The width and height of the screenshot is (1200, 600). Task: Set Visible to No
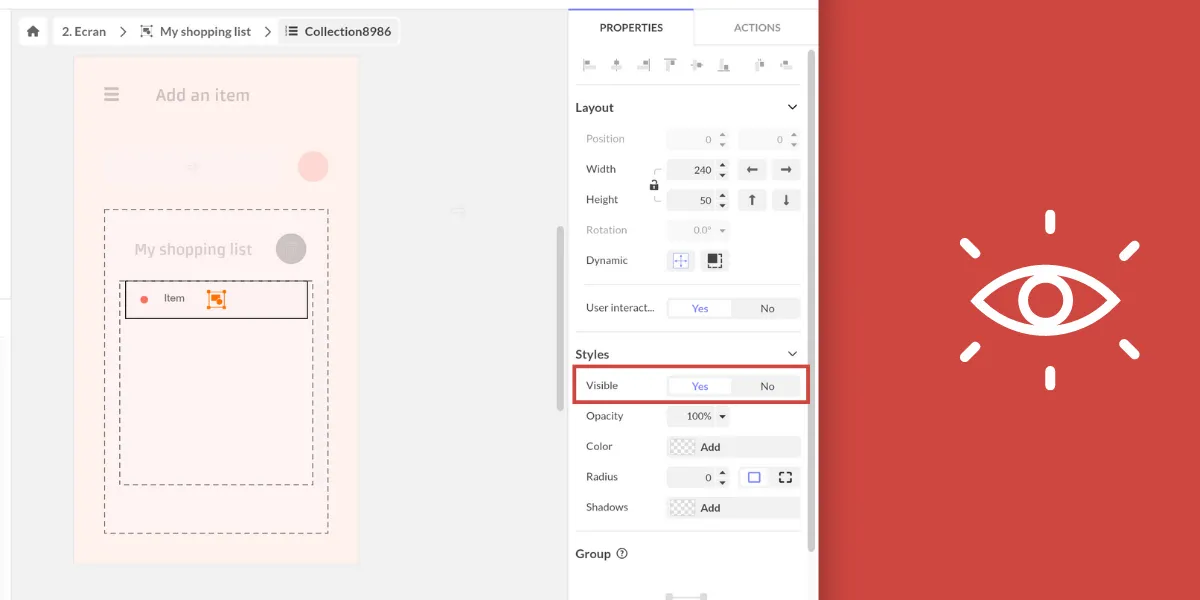click(767, 386)
